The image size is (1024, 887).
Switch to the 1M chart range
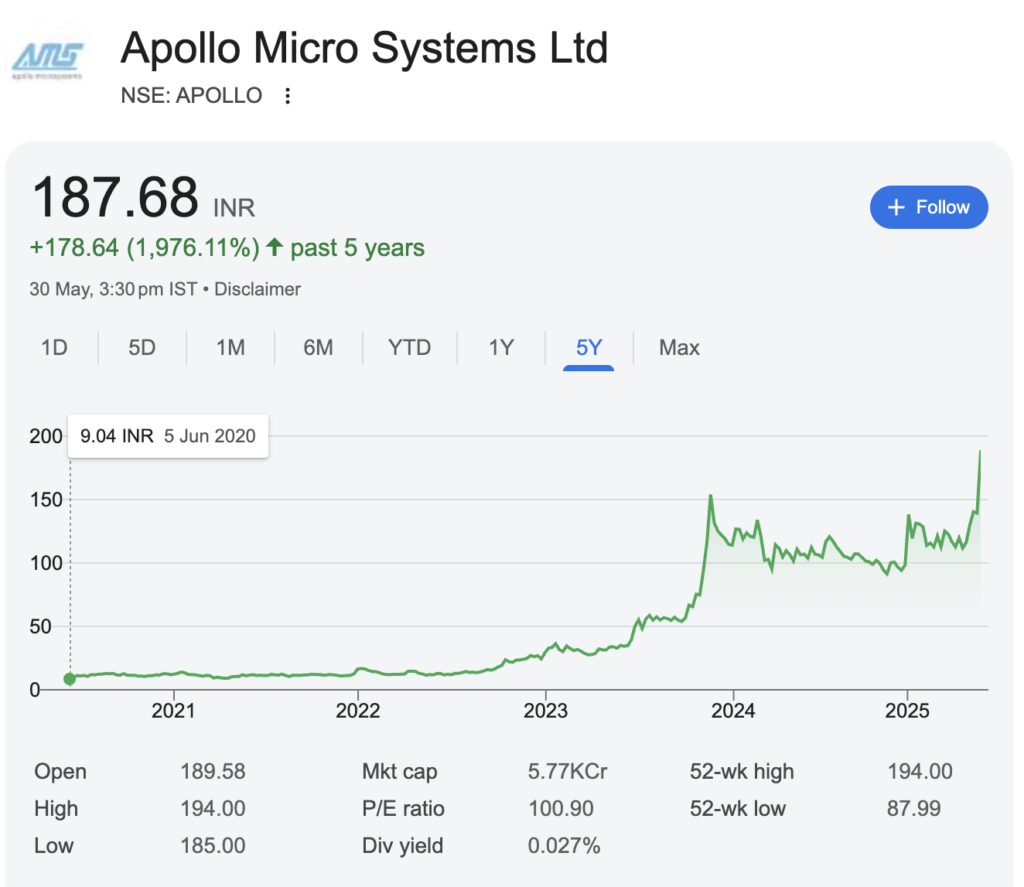pos(231,347)
